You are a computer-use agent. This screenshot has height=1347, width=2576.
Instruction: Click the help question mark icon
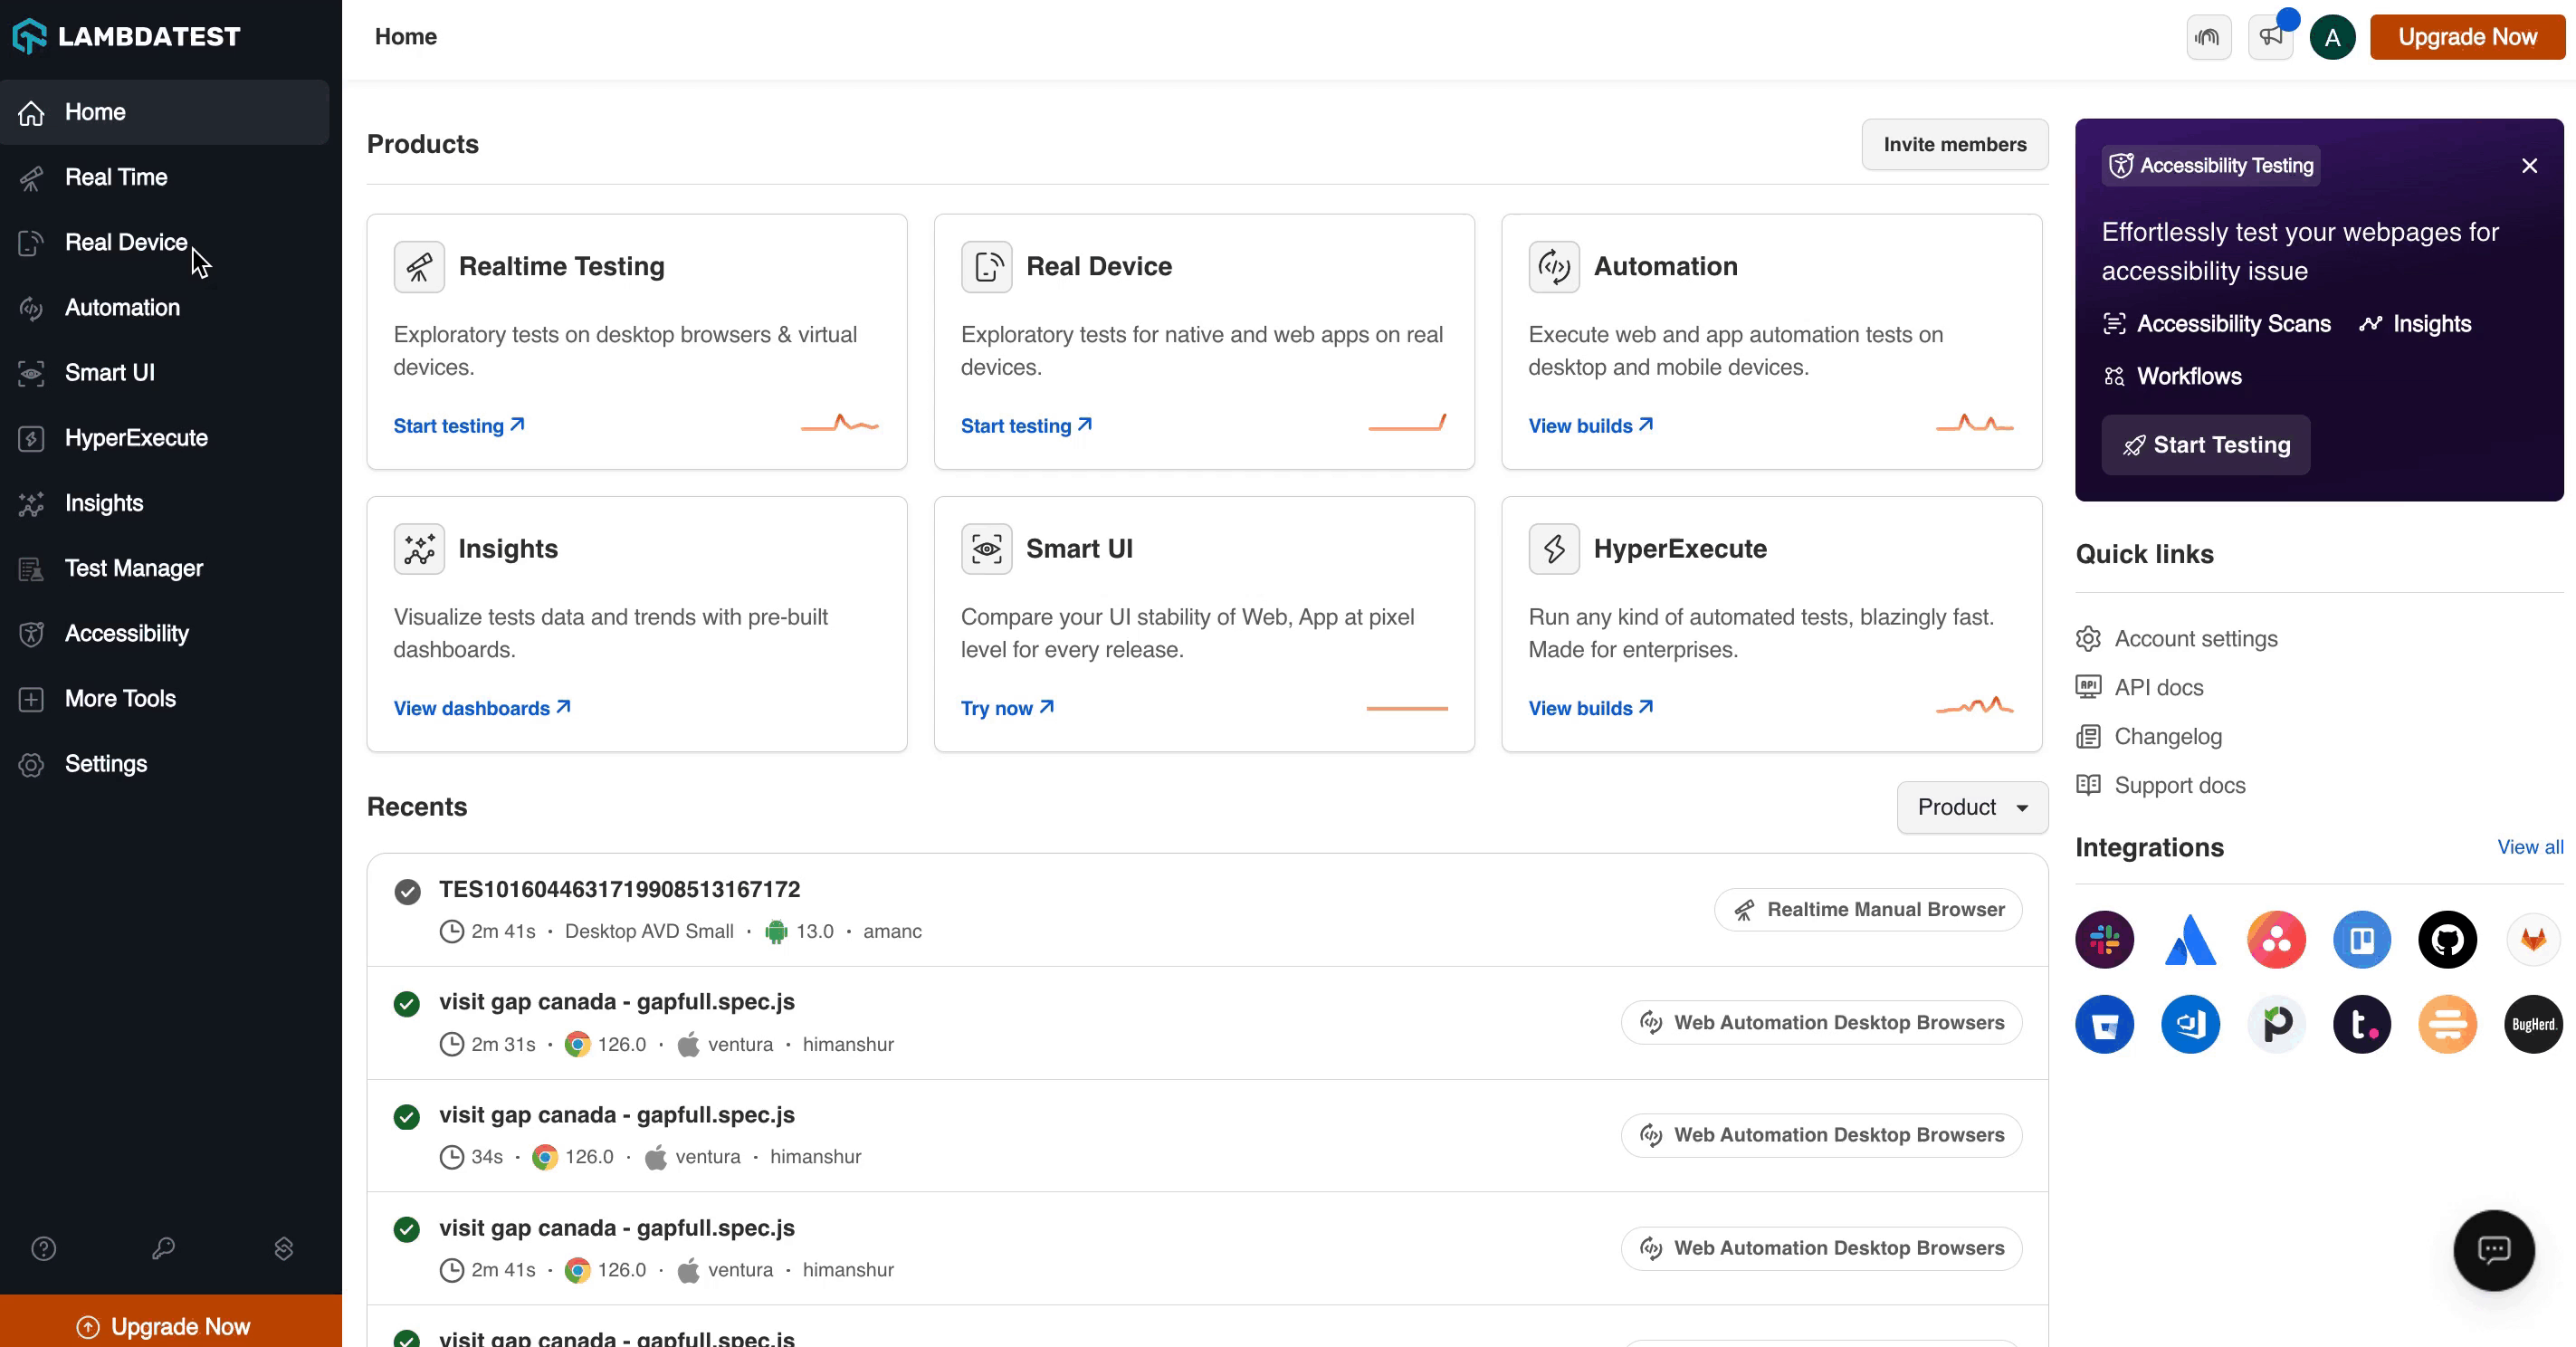(x=44, y=1248)
